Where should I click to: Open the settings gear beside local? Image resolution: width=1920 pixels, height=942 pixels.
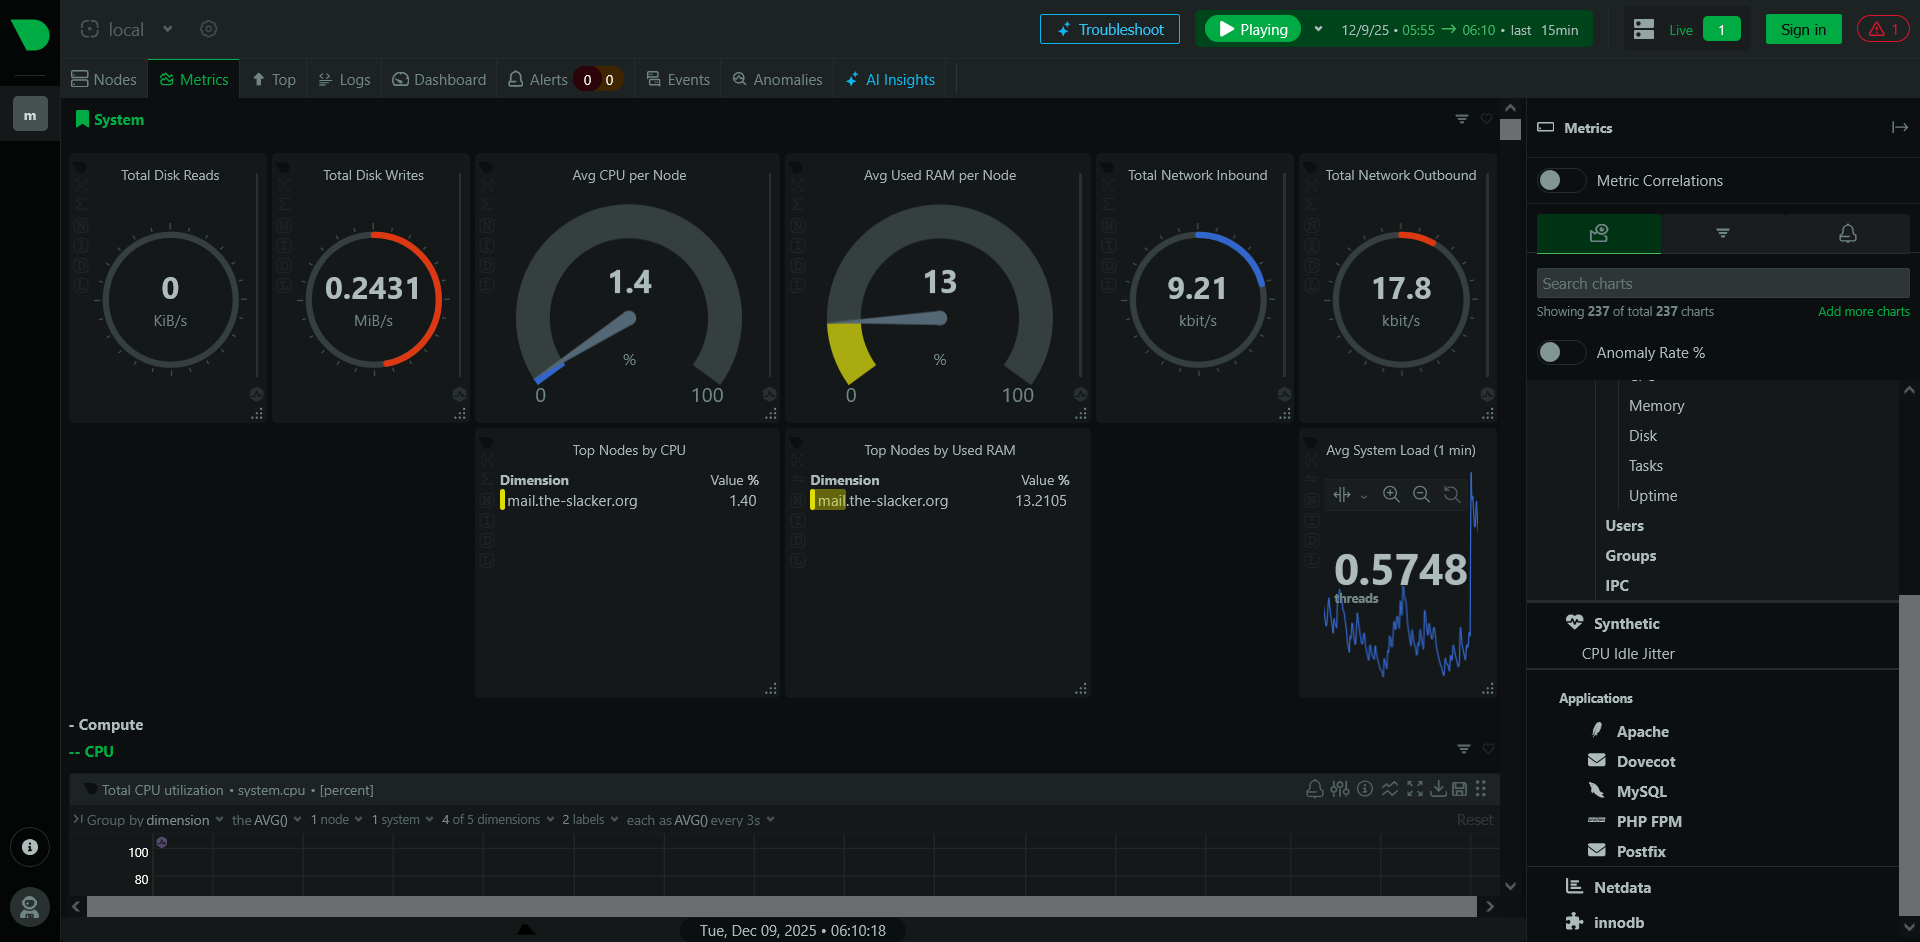(208, 29)
